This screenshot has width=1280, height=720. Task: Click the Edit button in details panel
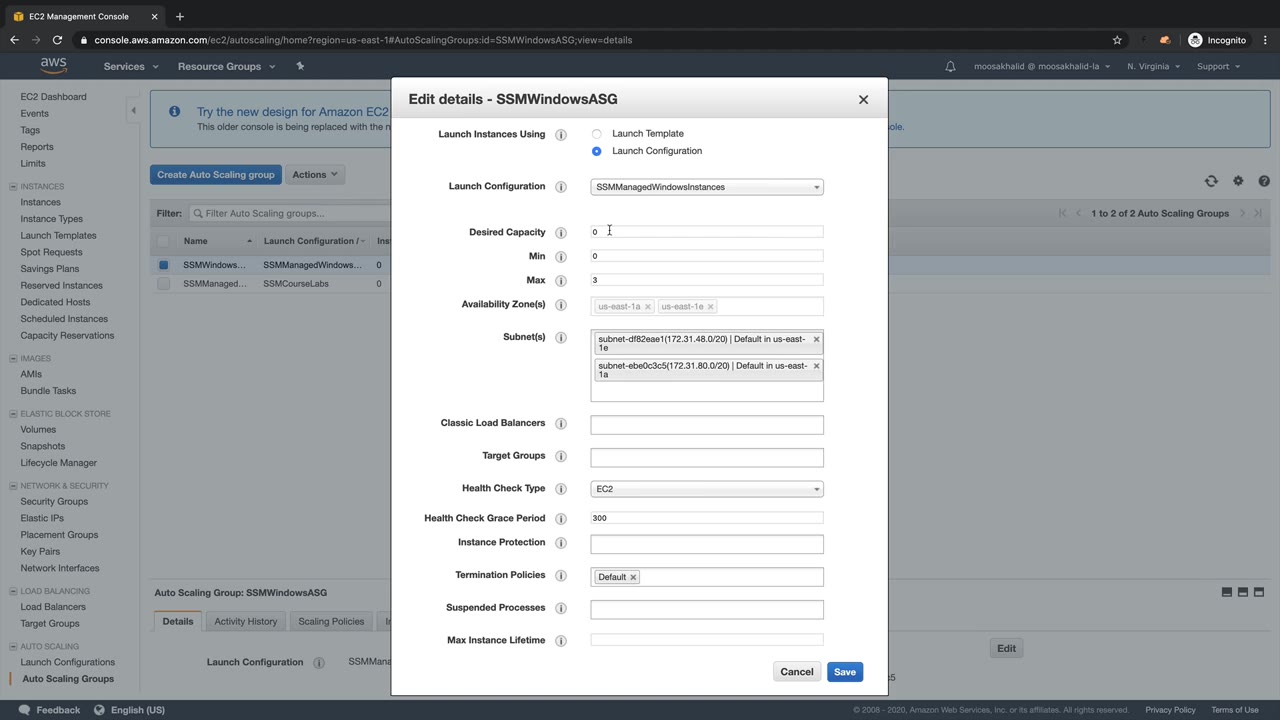(x=1006, y=648)
